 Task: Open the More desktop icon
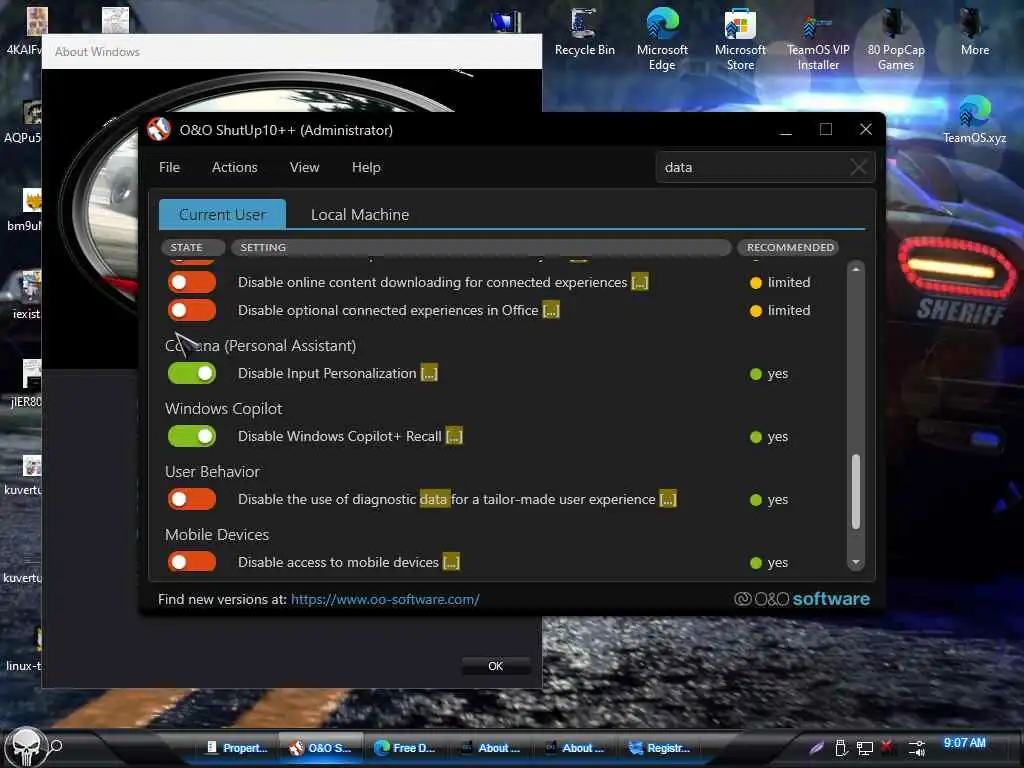point(974,33)
